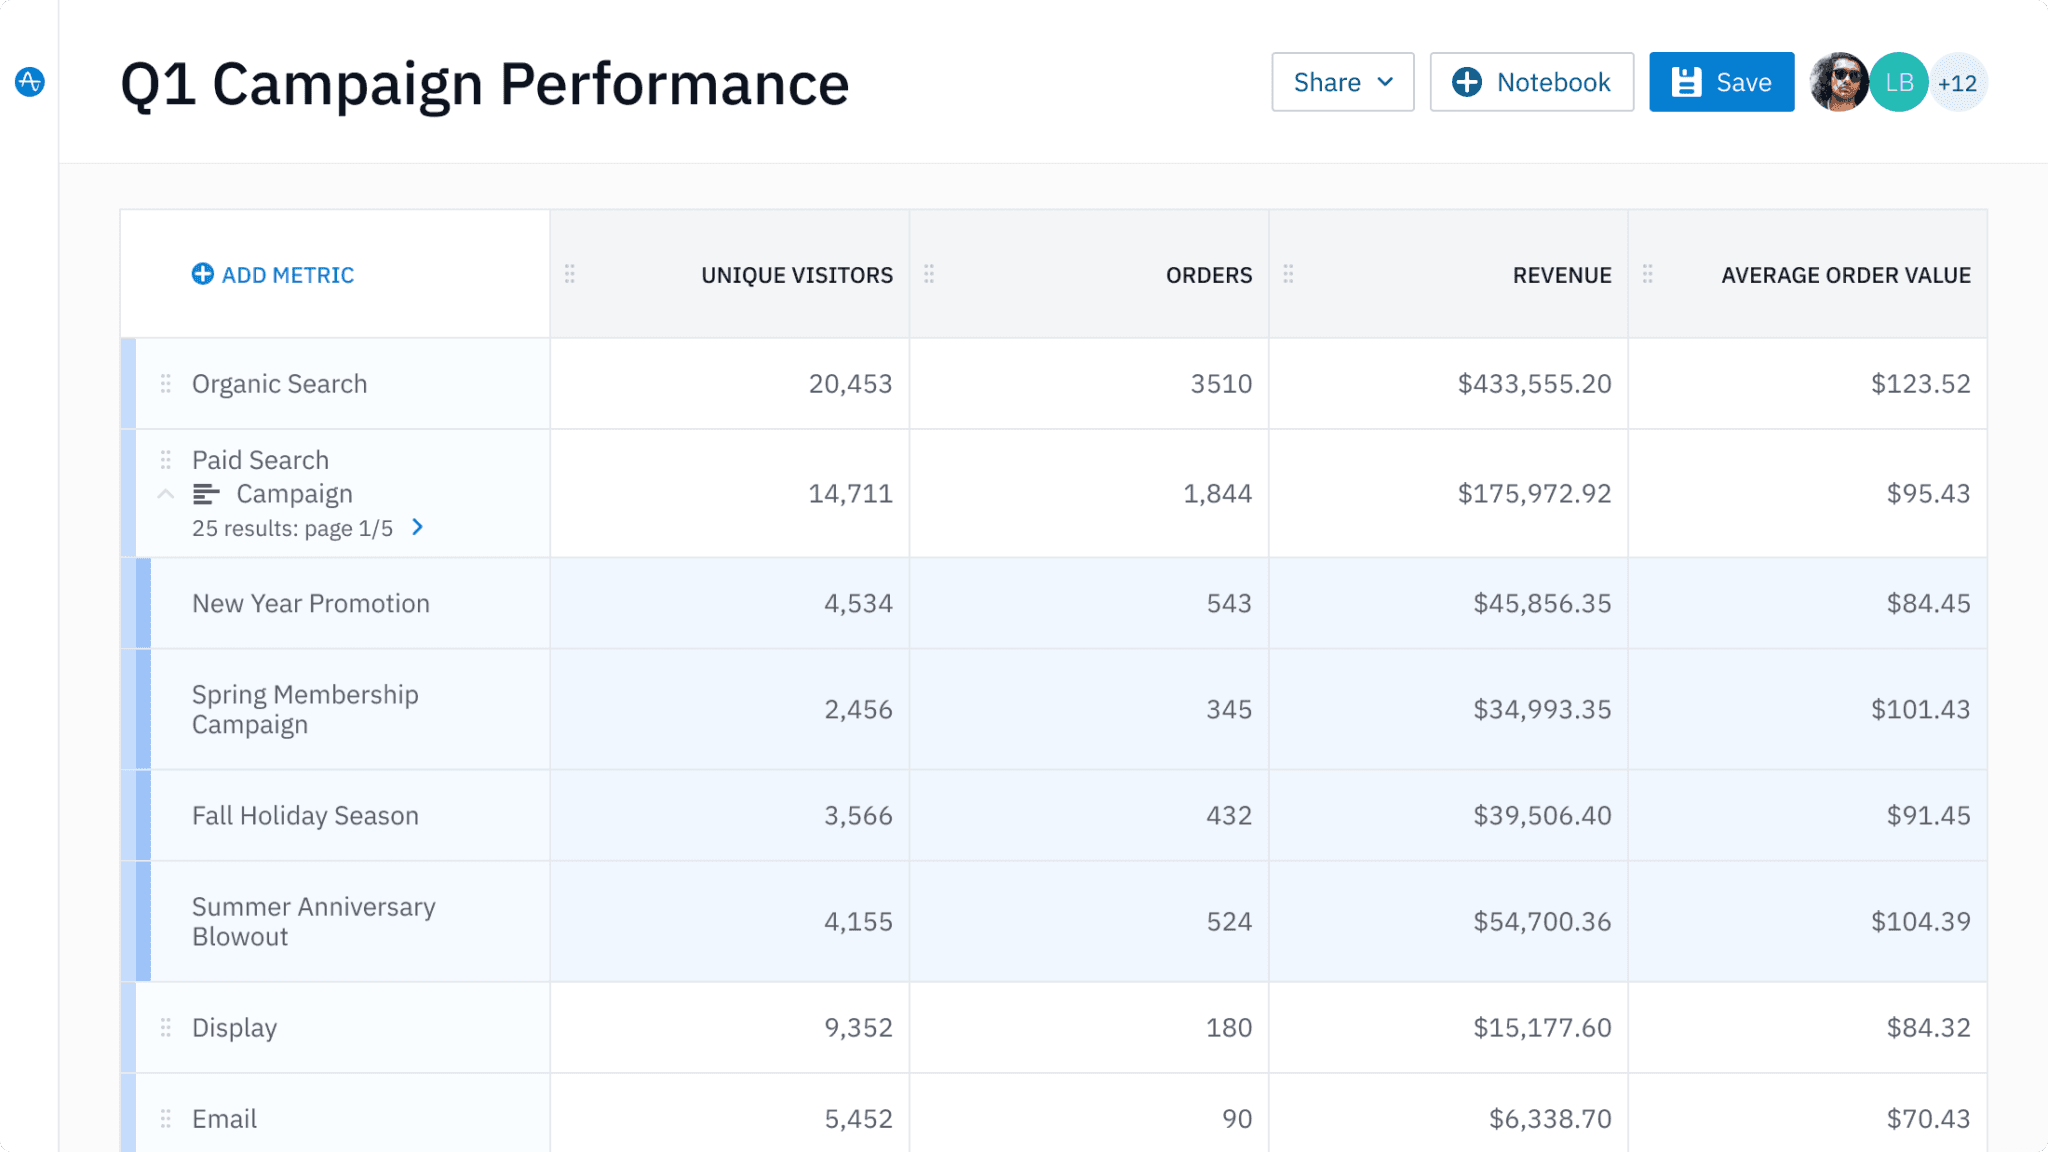
Task: Select the New Year Promotion row
Action: [311, 604]
